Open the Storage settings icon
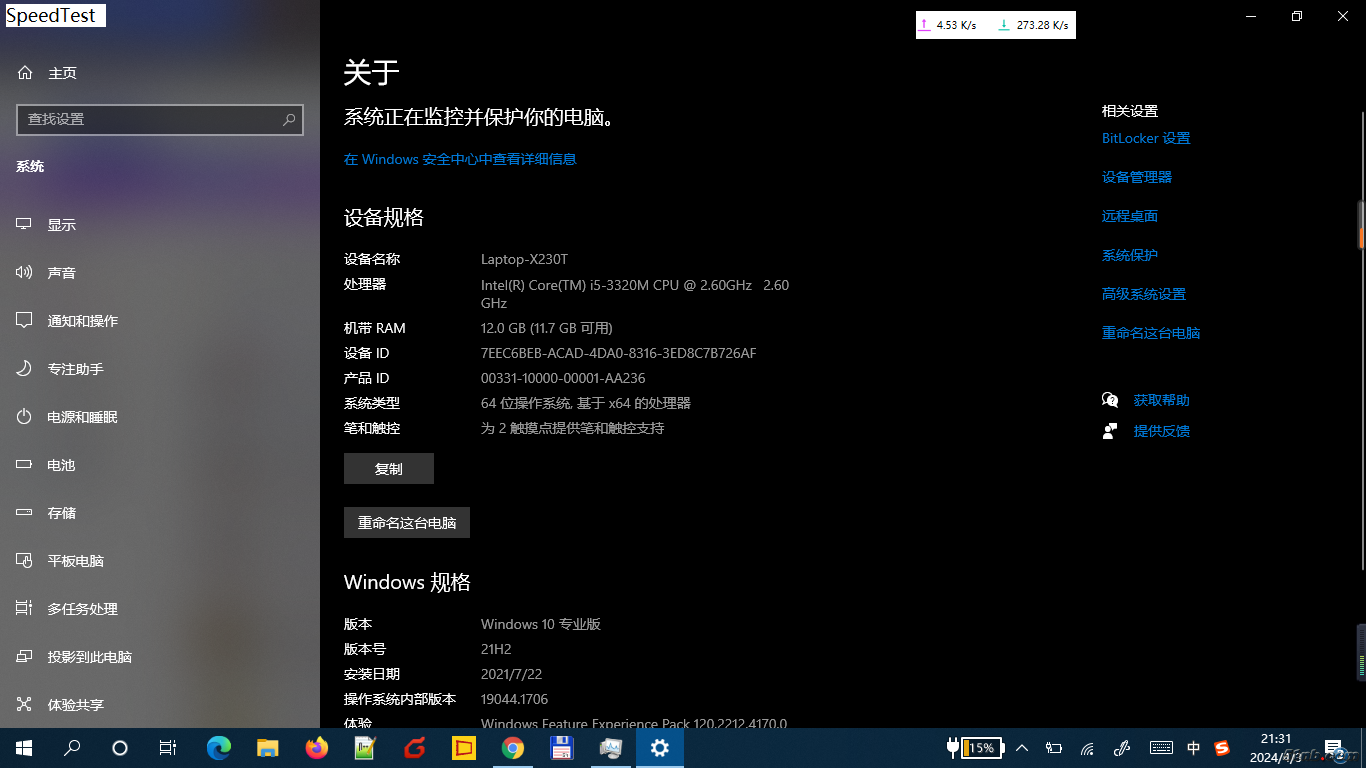Image resolution: width=1366 pixels, height=768 pixels. (x=25, y=513)
